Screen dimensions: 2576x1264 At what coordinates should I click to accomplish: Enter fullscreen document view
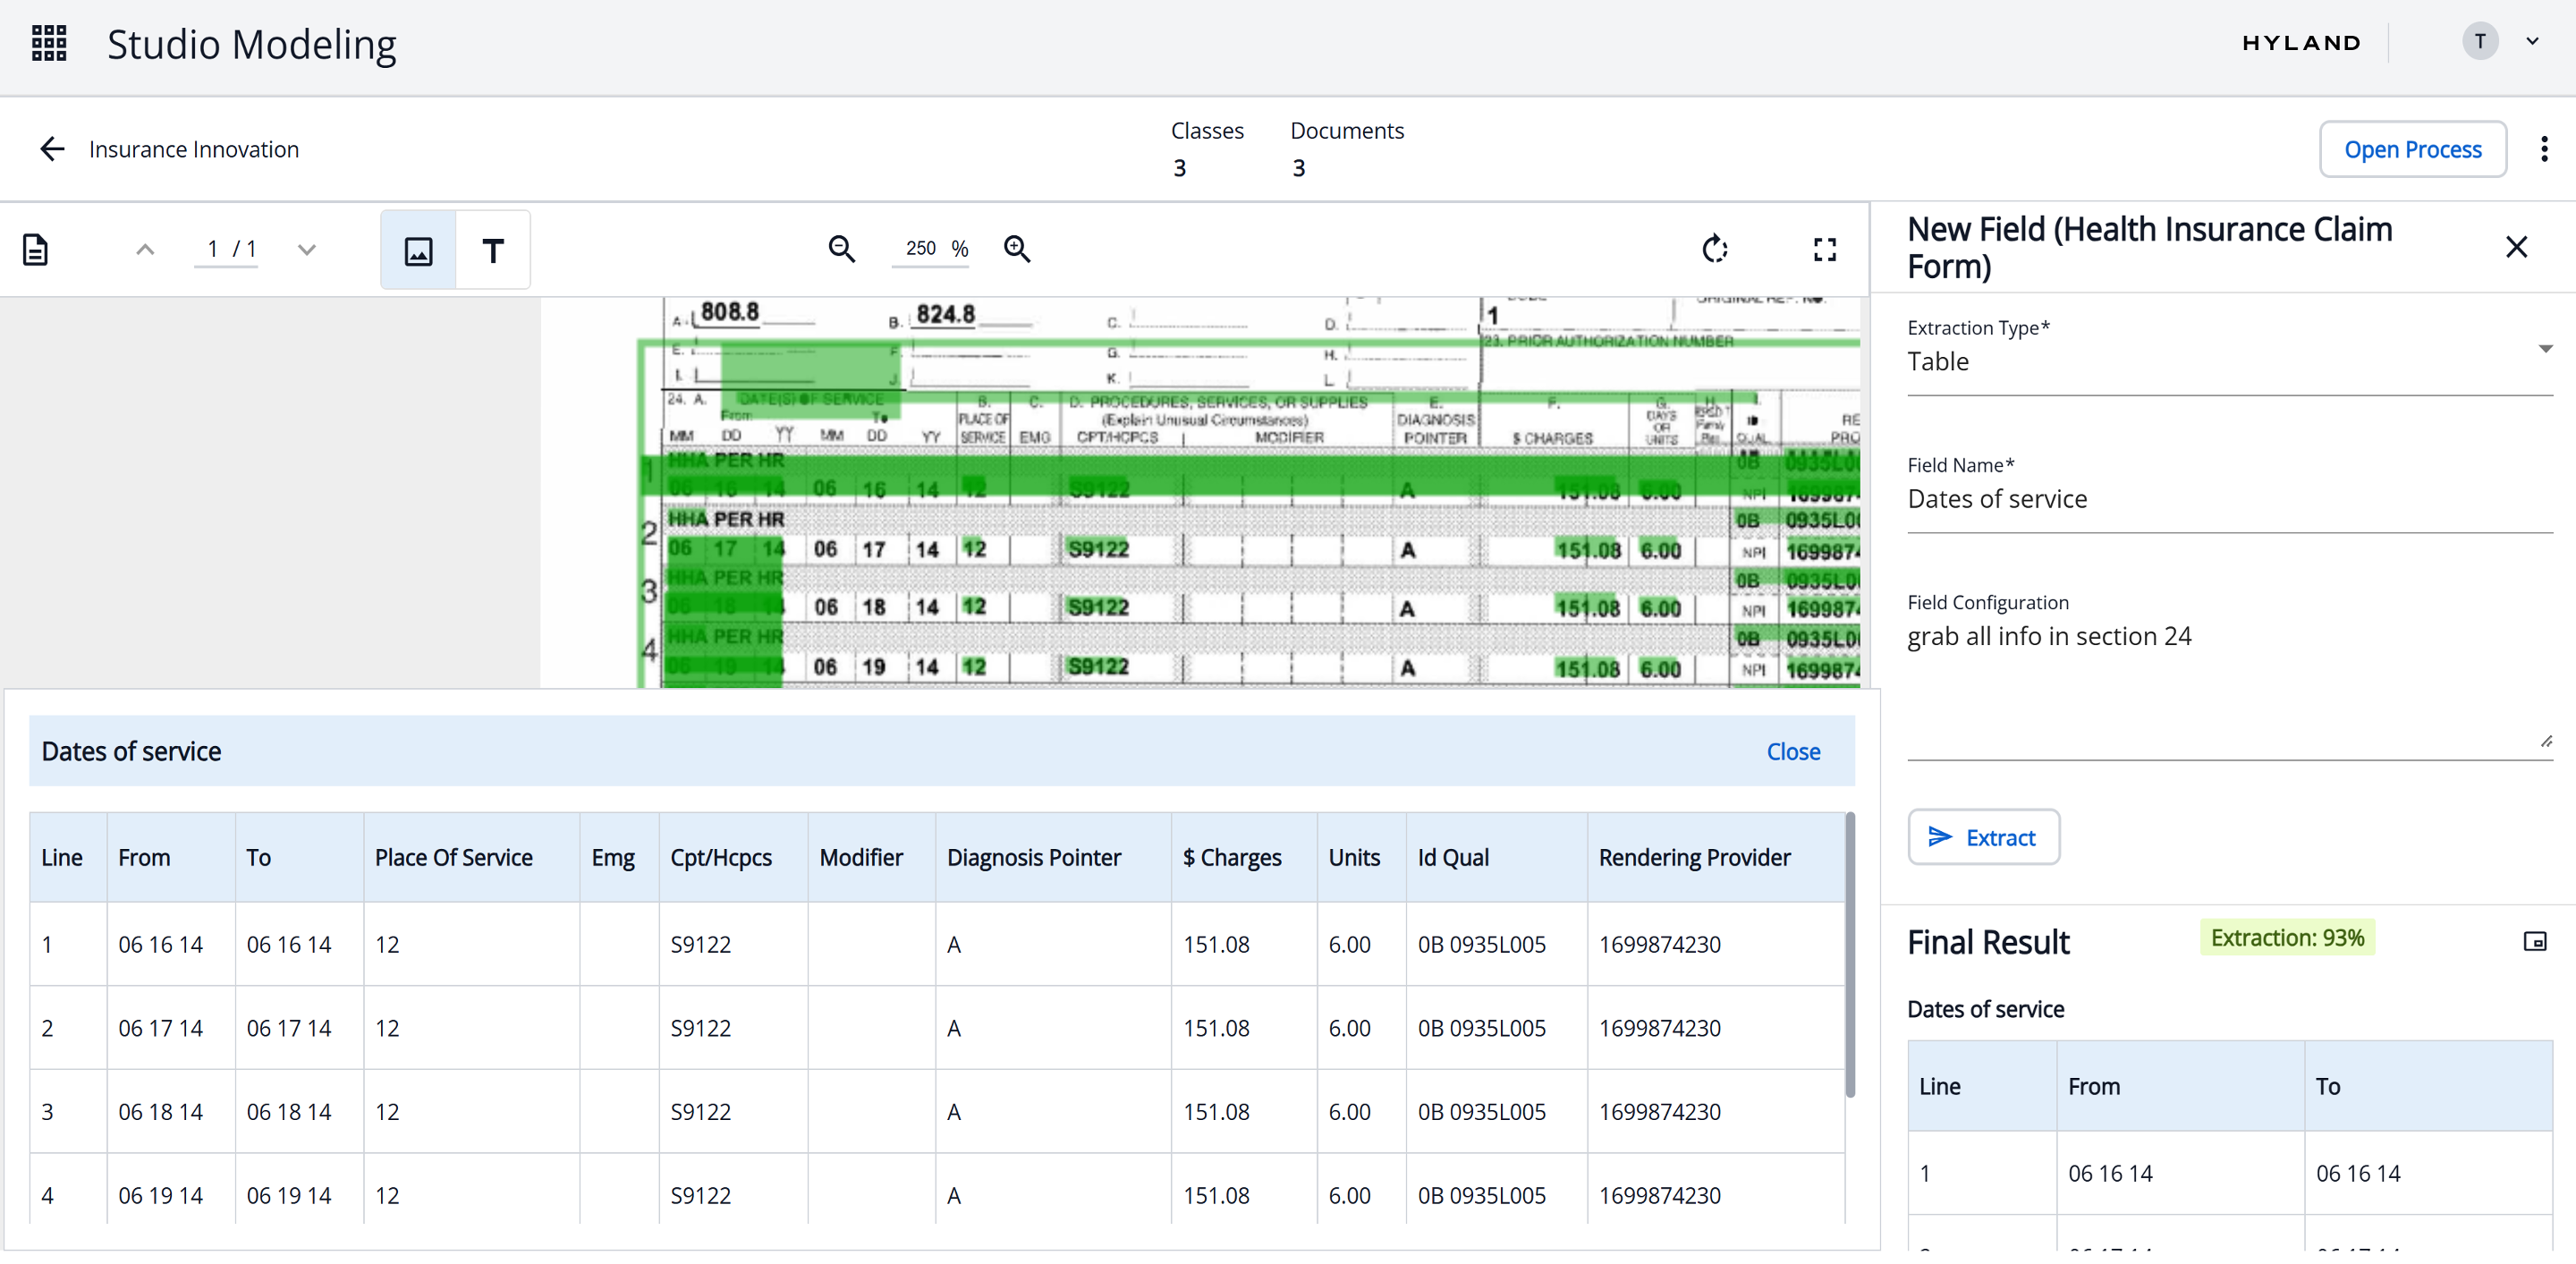[x=1825, y=249]
